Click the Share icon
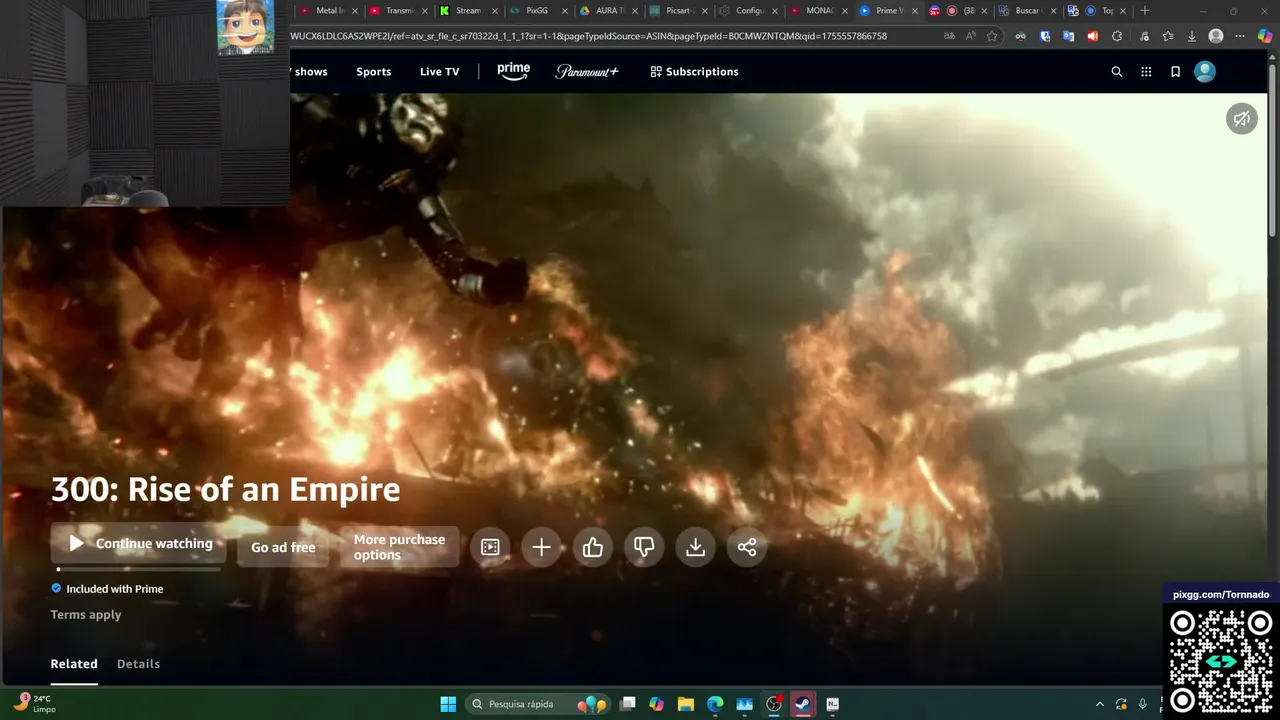Viewport: 1280px width, 720px height. point(747,547)
